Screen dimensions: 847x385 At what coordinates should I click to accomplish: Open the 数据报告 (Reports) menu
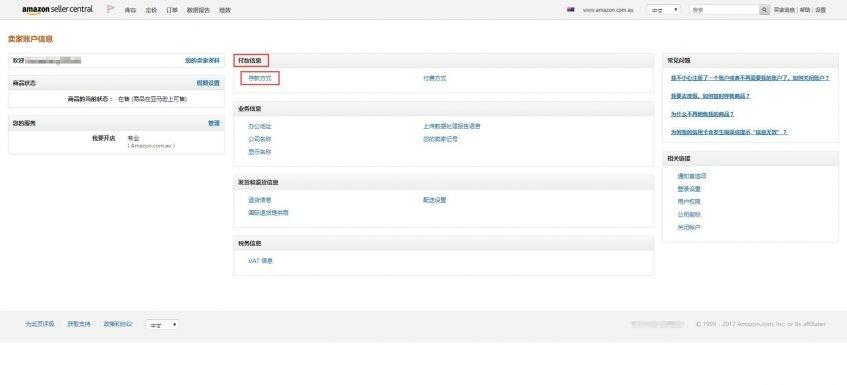click(198, 10)
